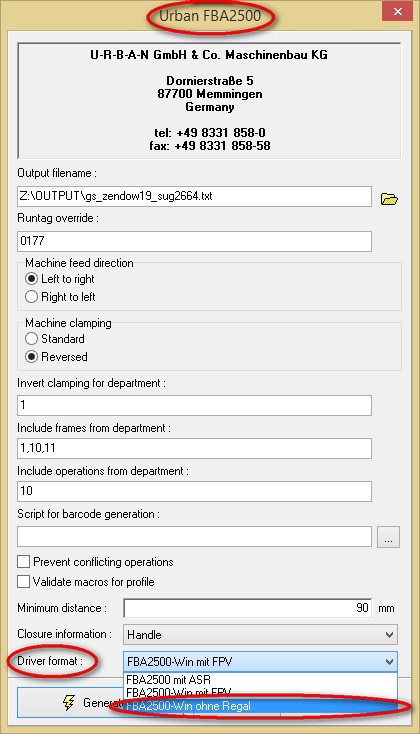Image resolution: width=420 pixels, height=734 pixels.
Task: Click the Urban FBA2500 title bar text
Action: tap(210, 16)
